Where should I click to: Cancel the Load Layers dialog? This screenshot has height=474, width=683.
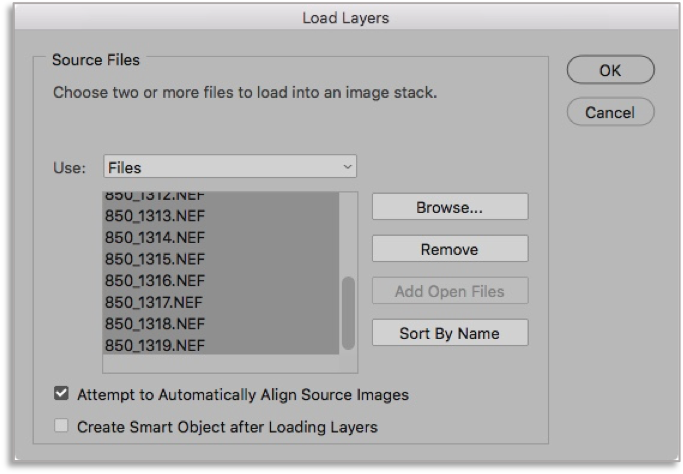tap(609, 112)
